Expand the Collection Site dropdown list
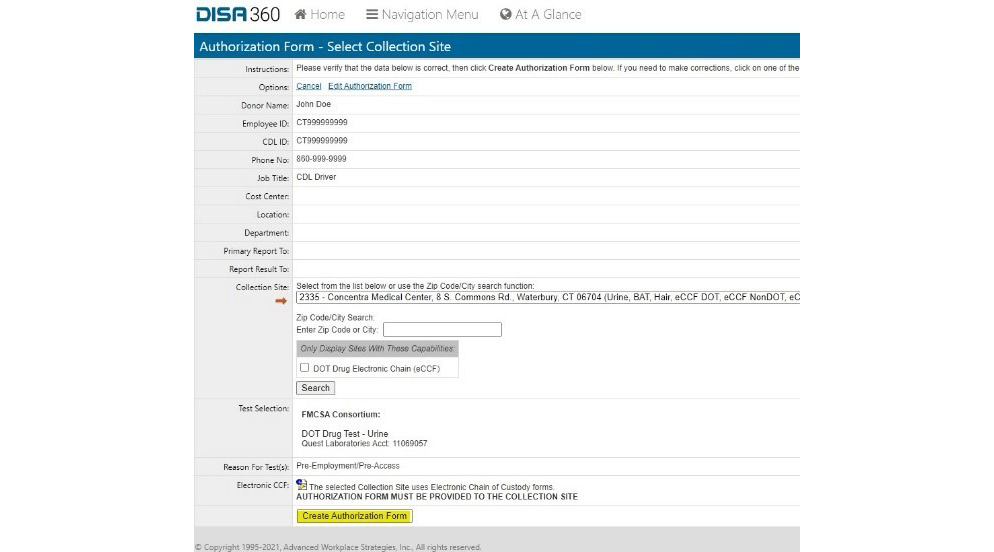 point(548,297)
